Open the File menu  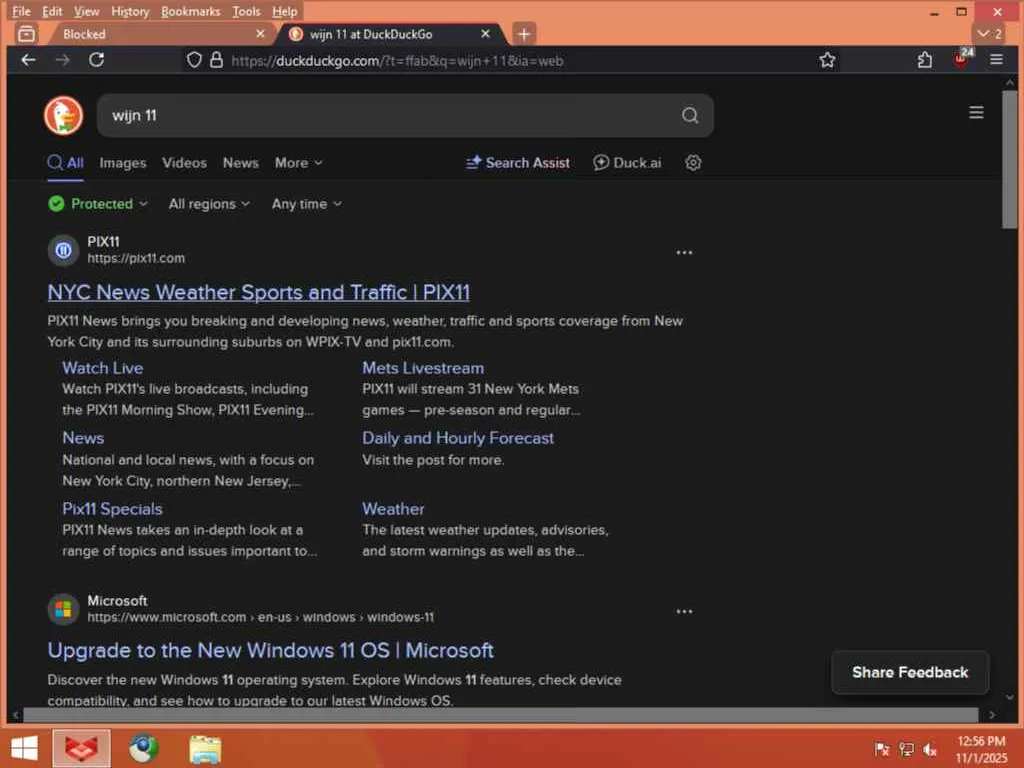pos(21,12)
